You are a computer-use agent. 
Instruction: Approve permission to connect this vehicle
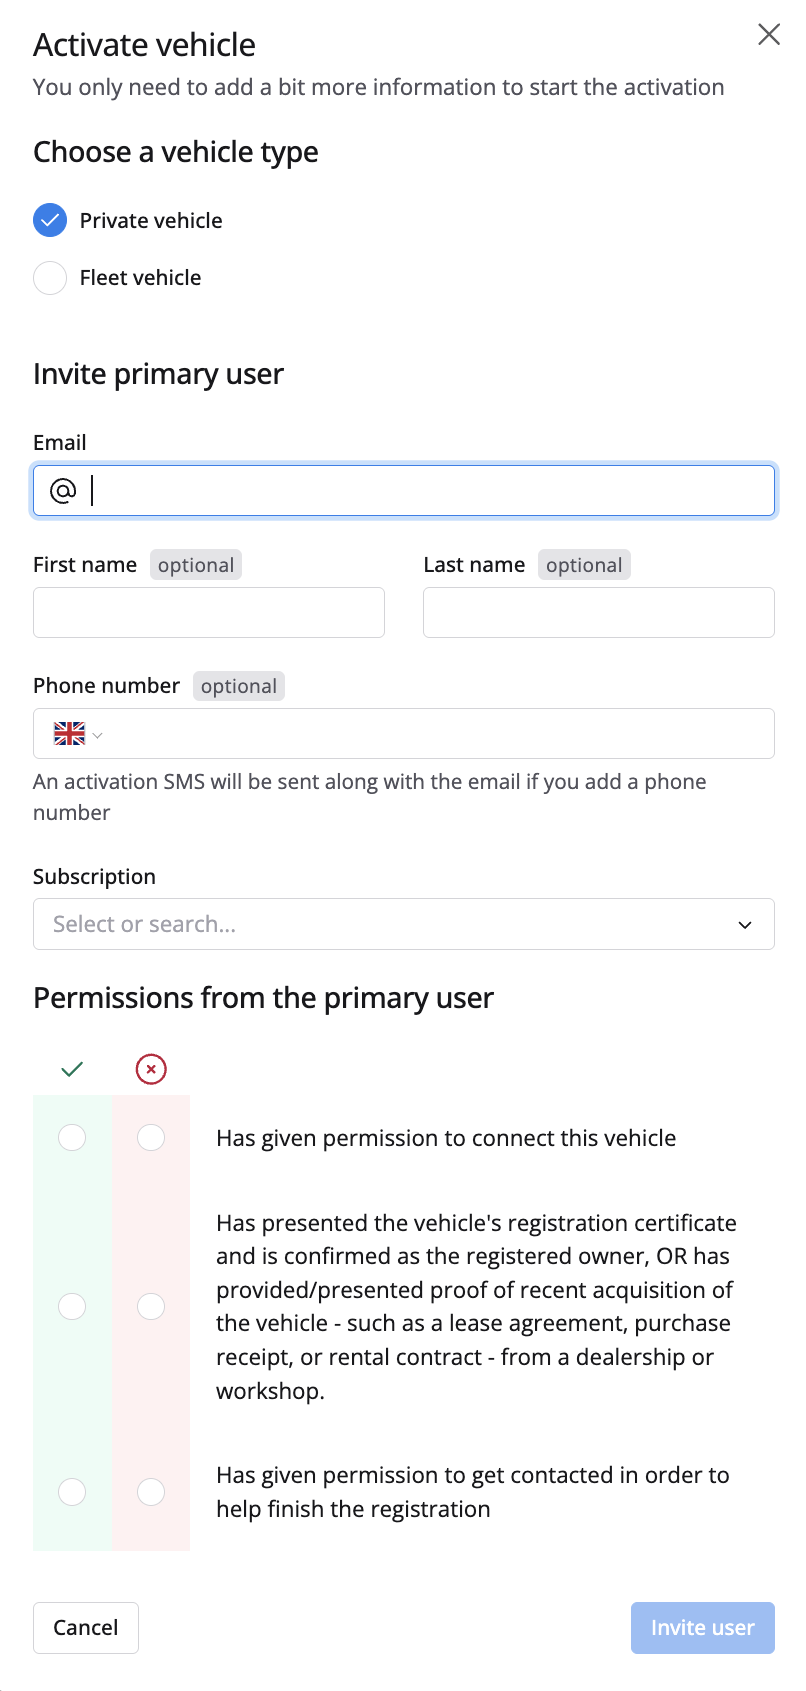(x=72, y=1138)
